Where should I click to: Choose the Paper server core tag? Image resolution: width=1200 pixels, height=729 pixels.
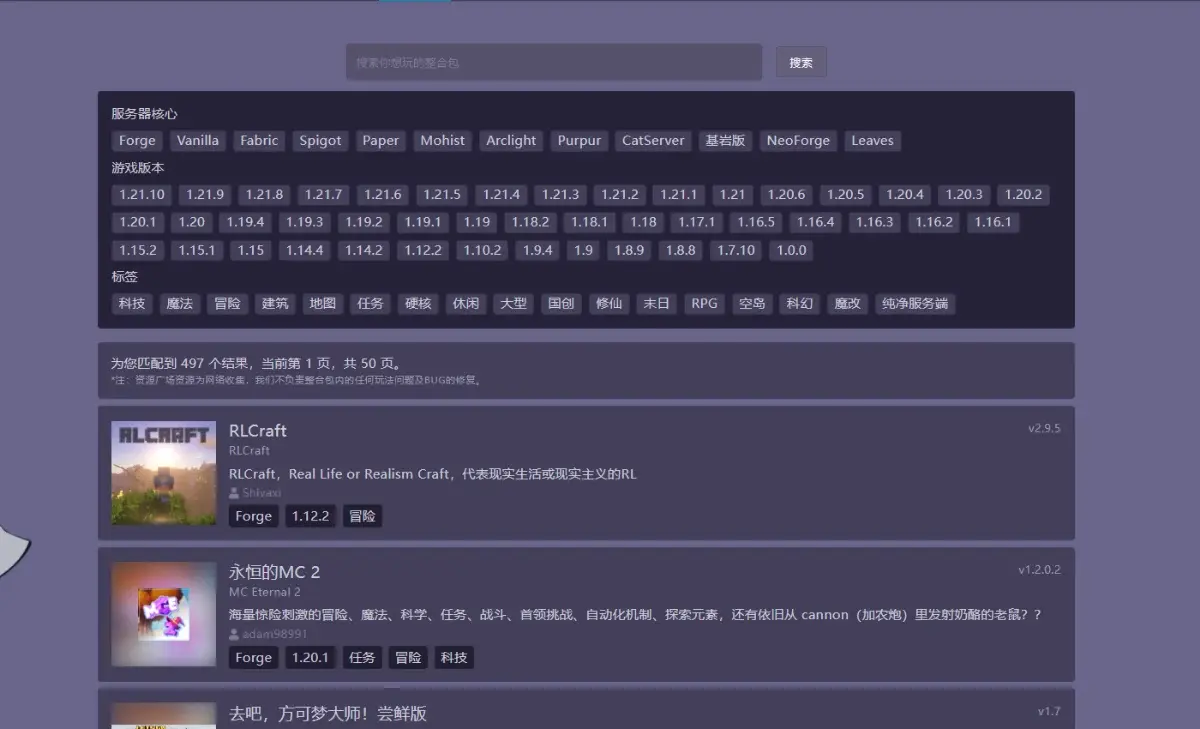(381, 141)
